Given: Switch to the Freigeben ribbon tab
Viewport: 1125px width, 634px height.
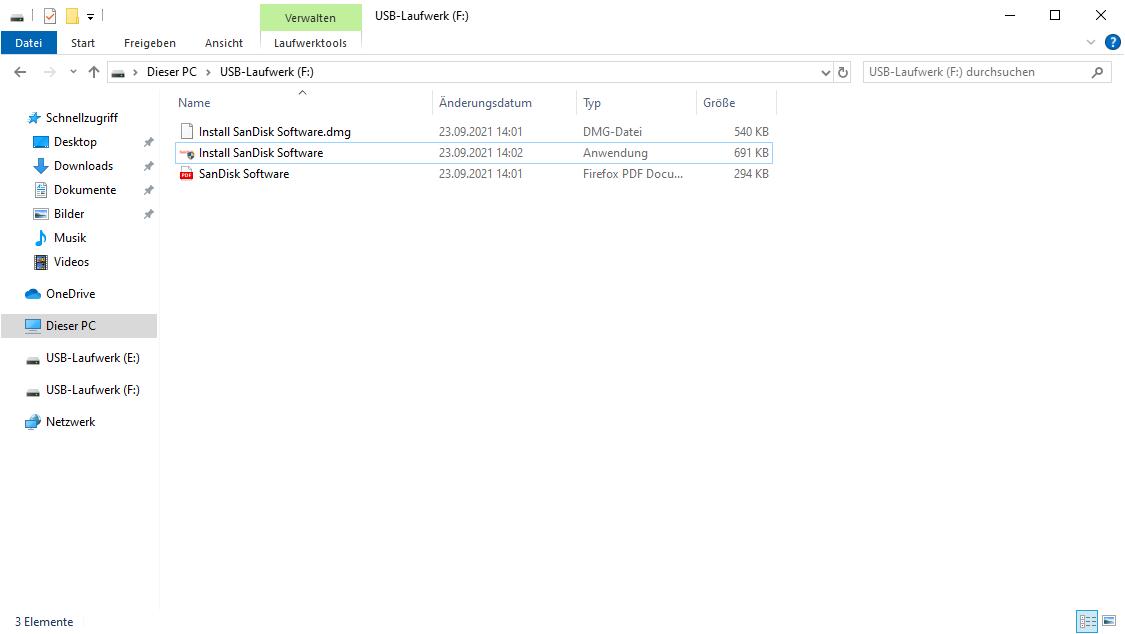Looking at the screenshot, I should pos(150,43).
